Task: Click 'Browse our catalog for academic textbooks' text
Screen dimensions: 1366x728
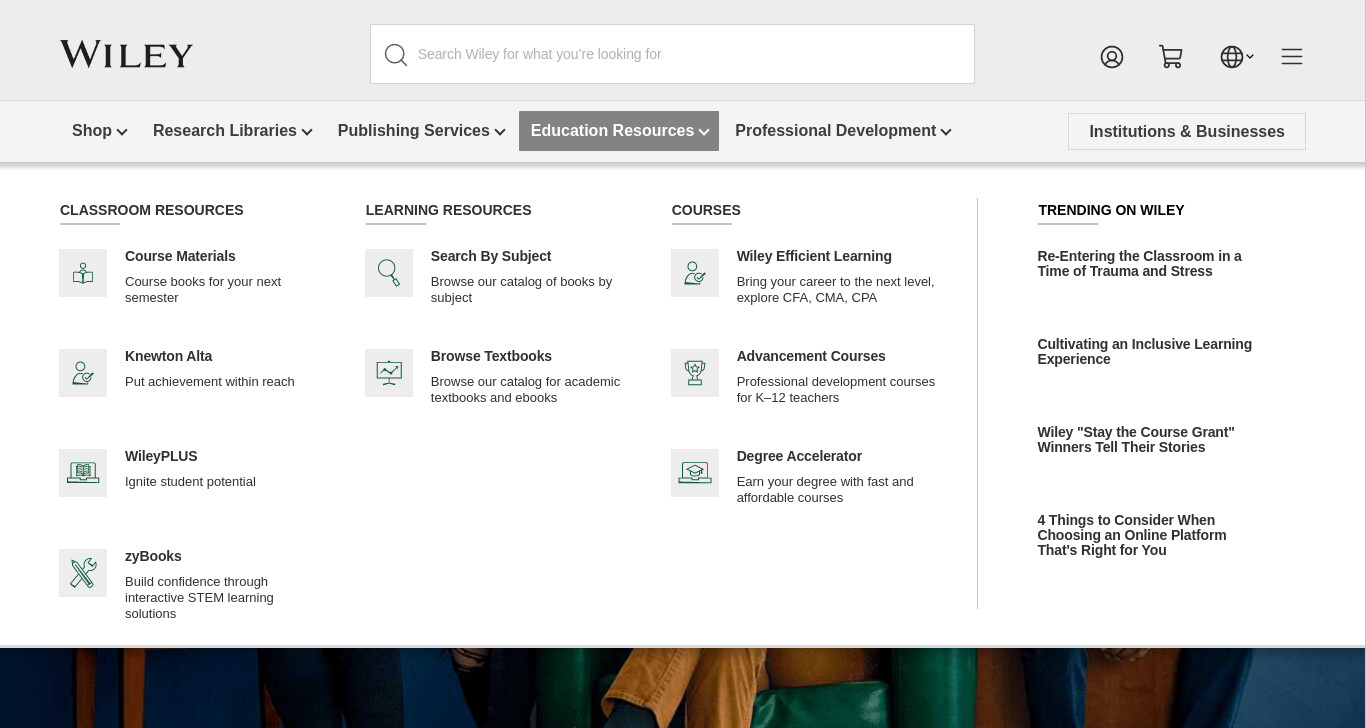Action: (x=525, y=390)
